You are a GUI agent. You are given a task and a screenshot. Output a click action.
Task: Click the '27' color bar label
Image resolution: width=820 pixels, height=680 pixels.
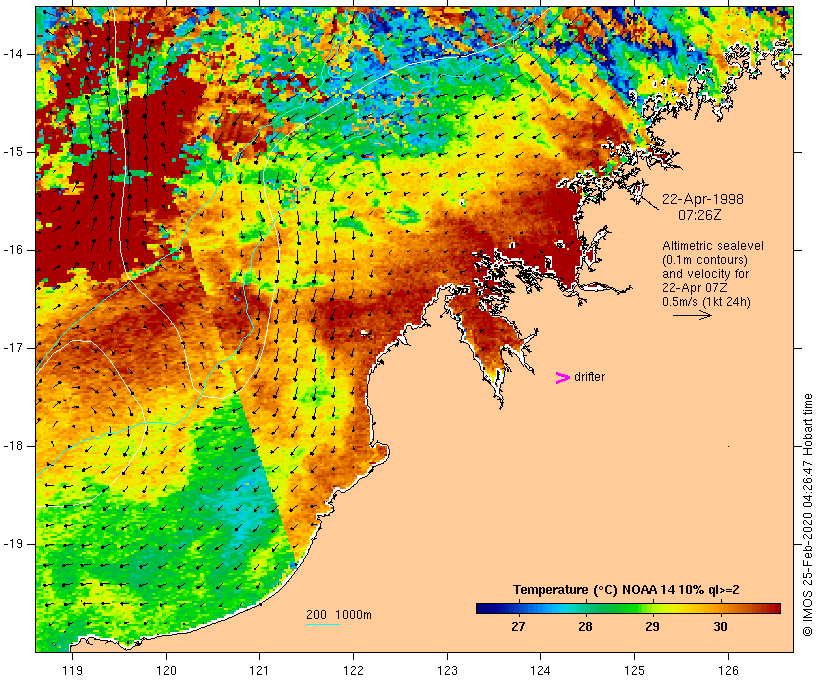tap(518, 626)
